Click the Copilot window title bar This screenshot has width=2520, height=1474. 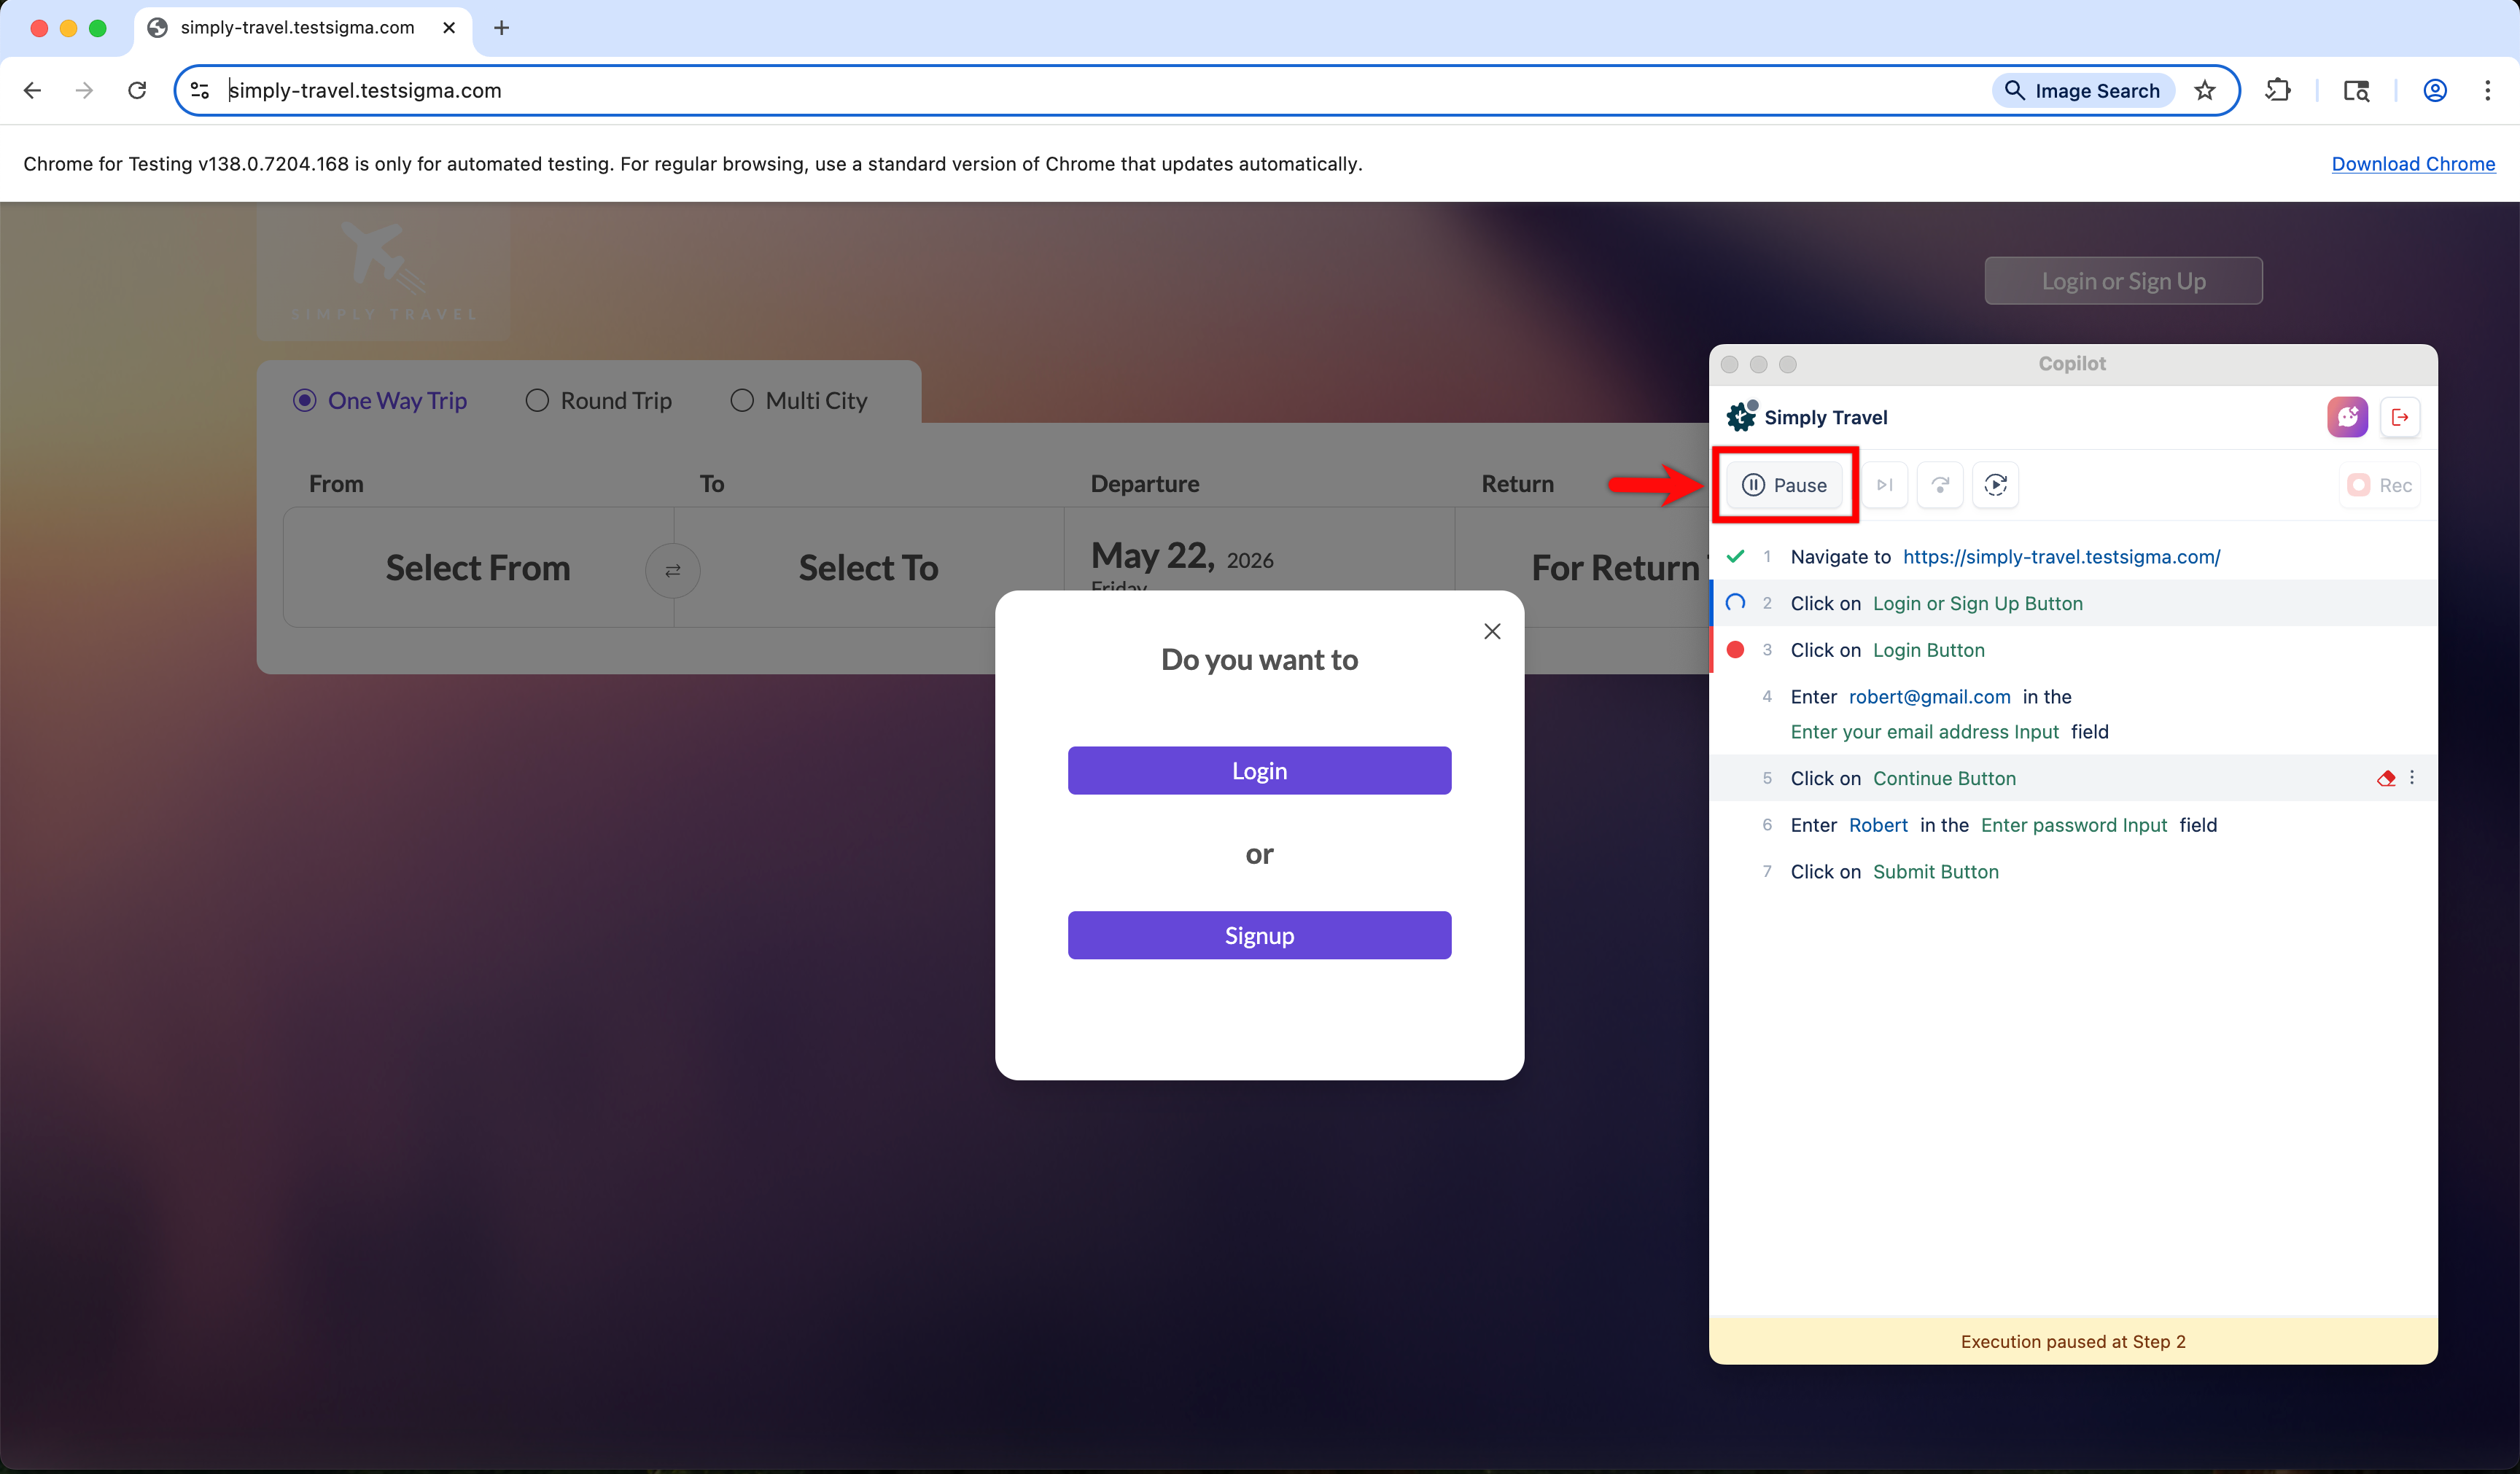[x=2073, y=364]
